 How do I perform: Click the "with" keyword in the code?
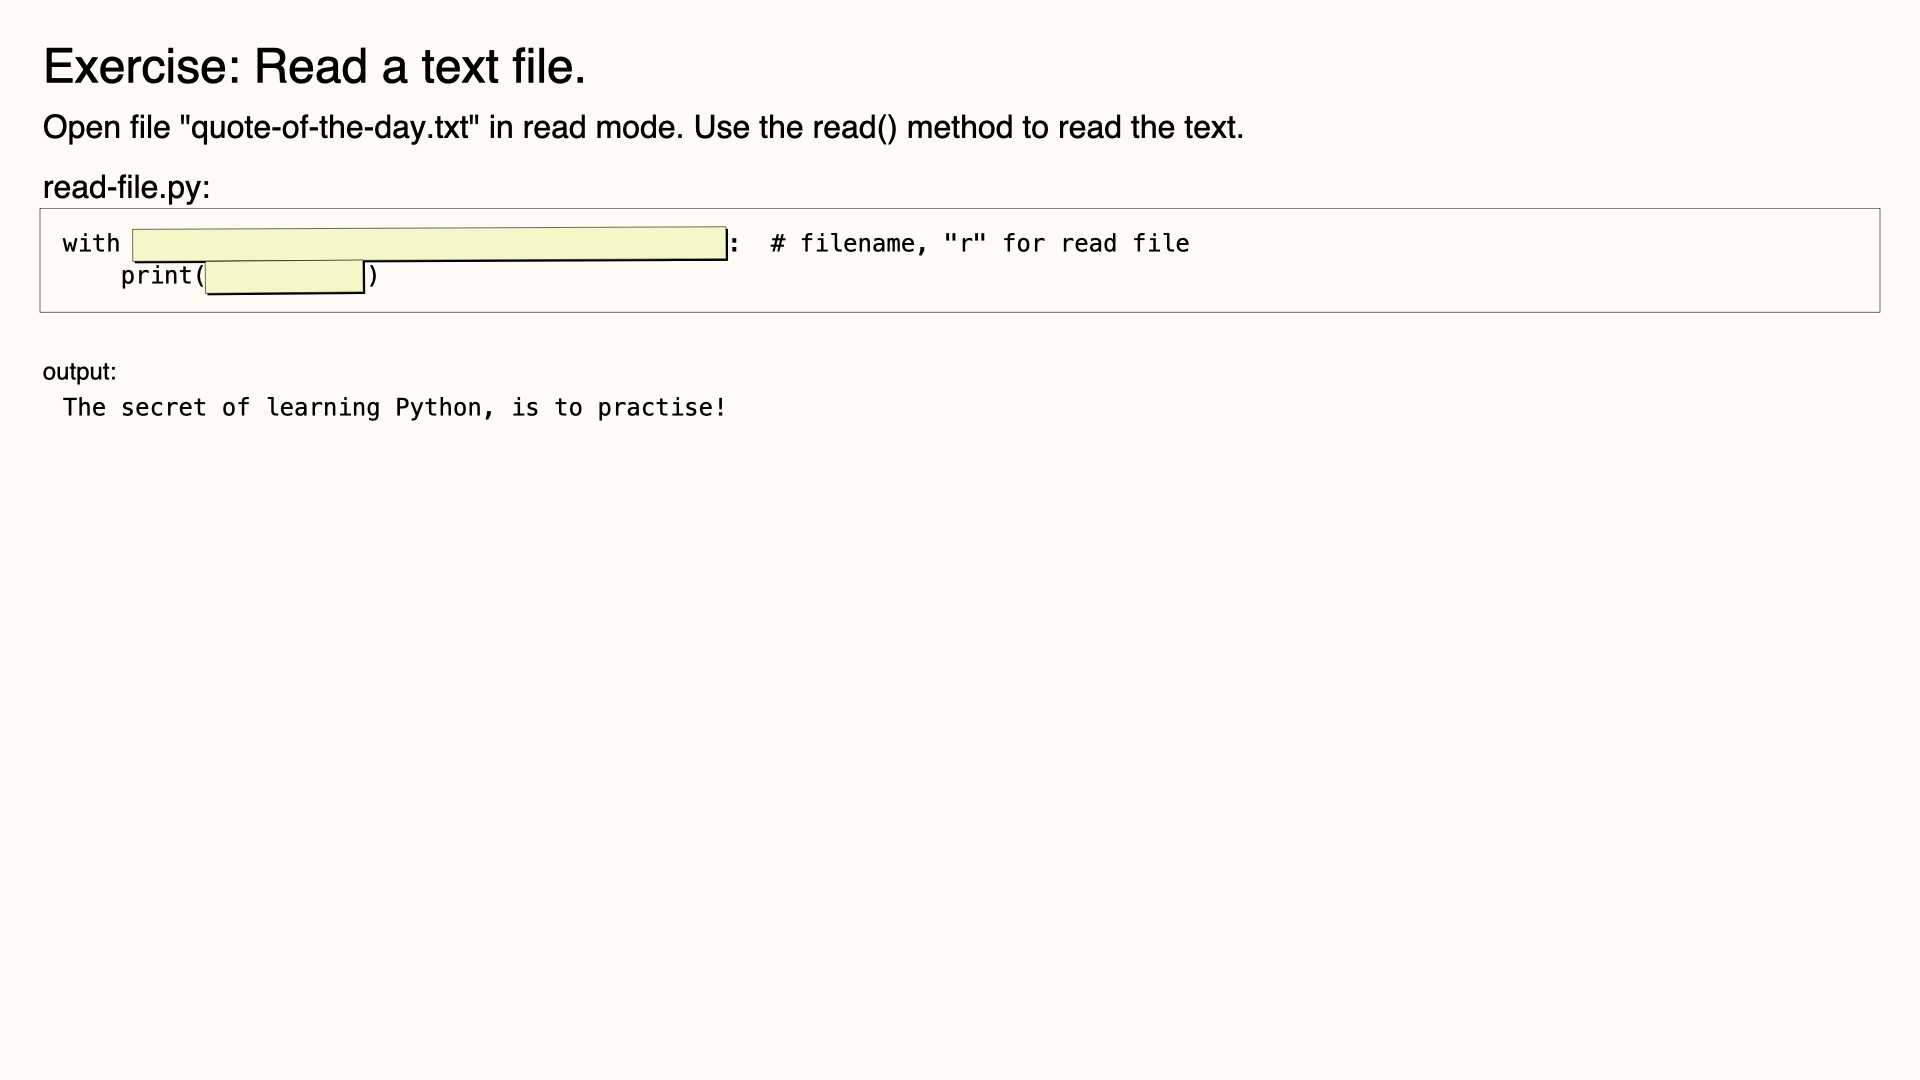(91, 243)
